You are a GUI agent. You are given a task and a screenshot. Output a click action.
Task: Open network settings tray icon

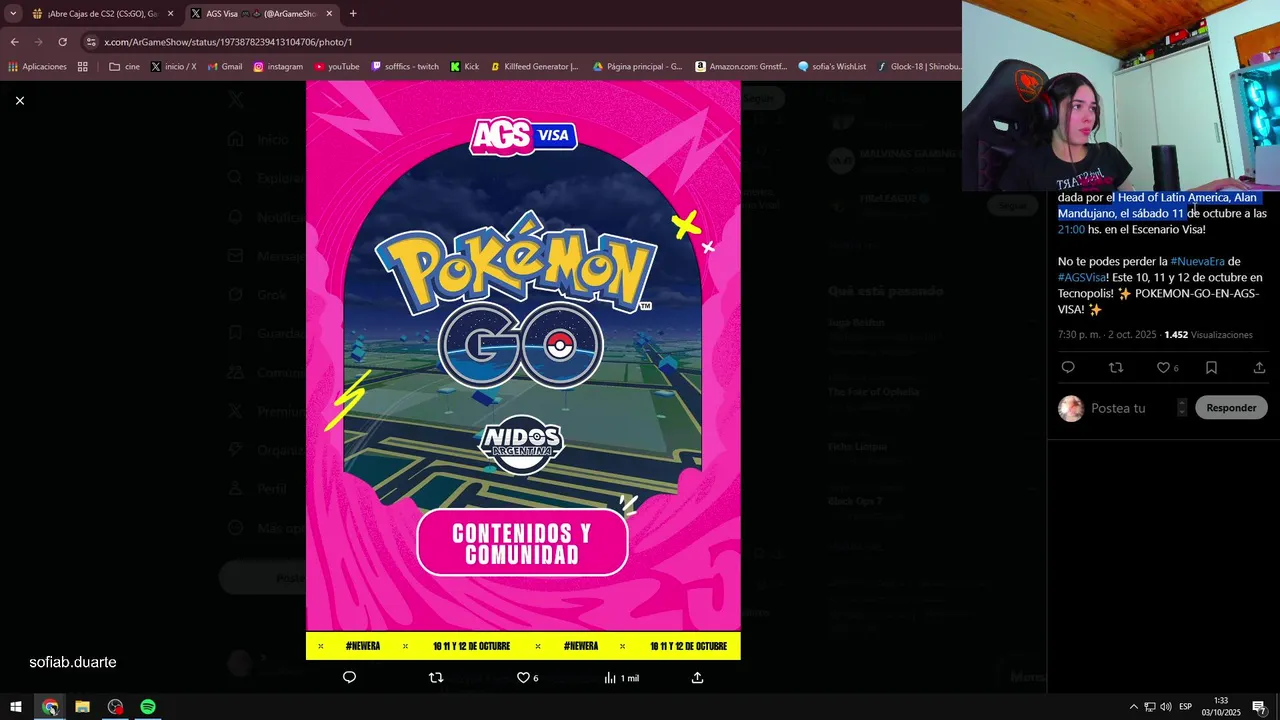(1149, 707)
